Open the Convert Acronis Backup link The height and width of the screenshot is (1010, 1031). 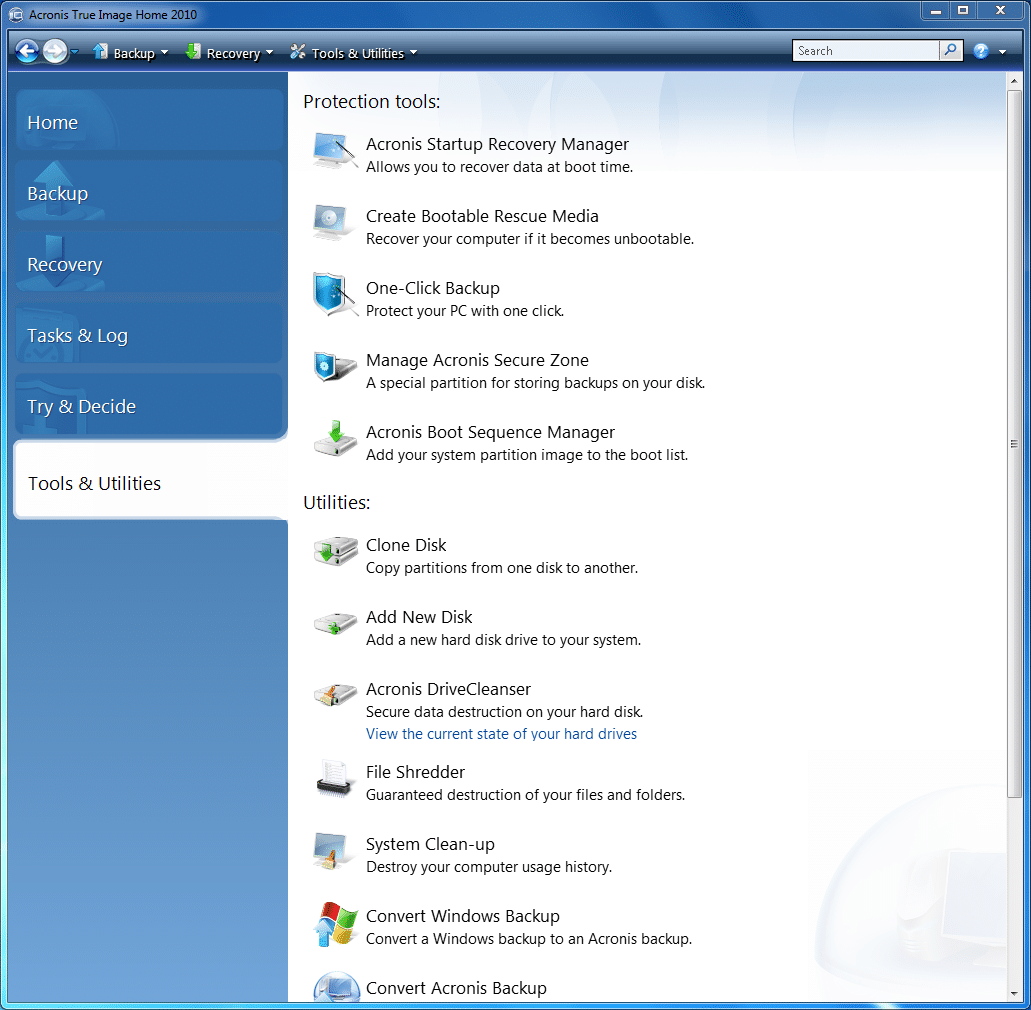tap(456, 988)
